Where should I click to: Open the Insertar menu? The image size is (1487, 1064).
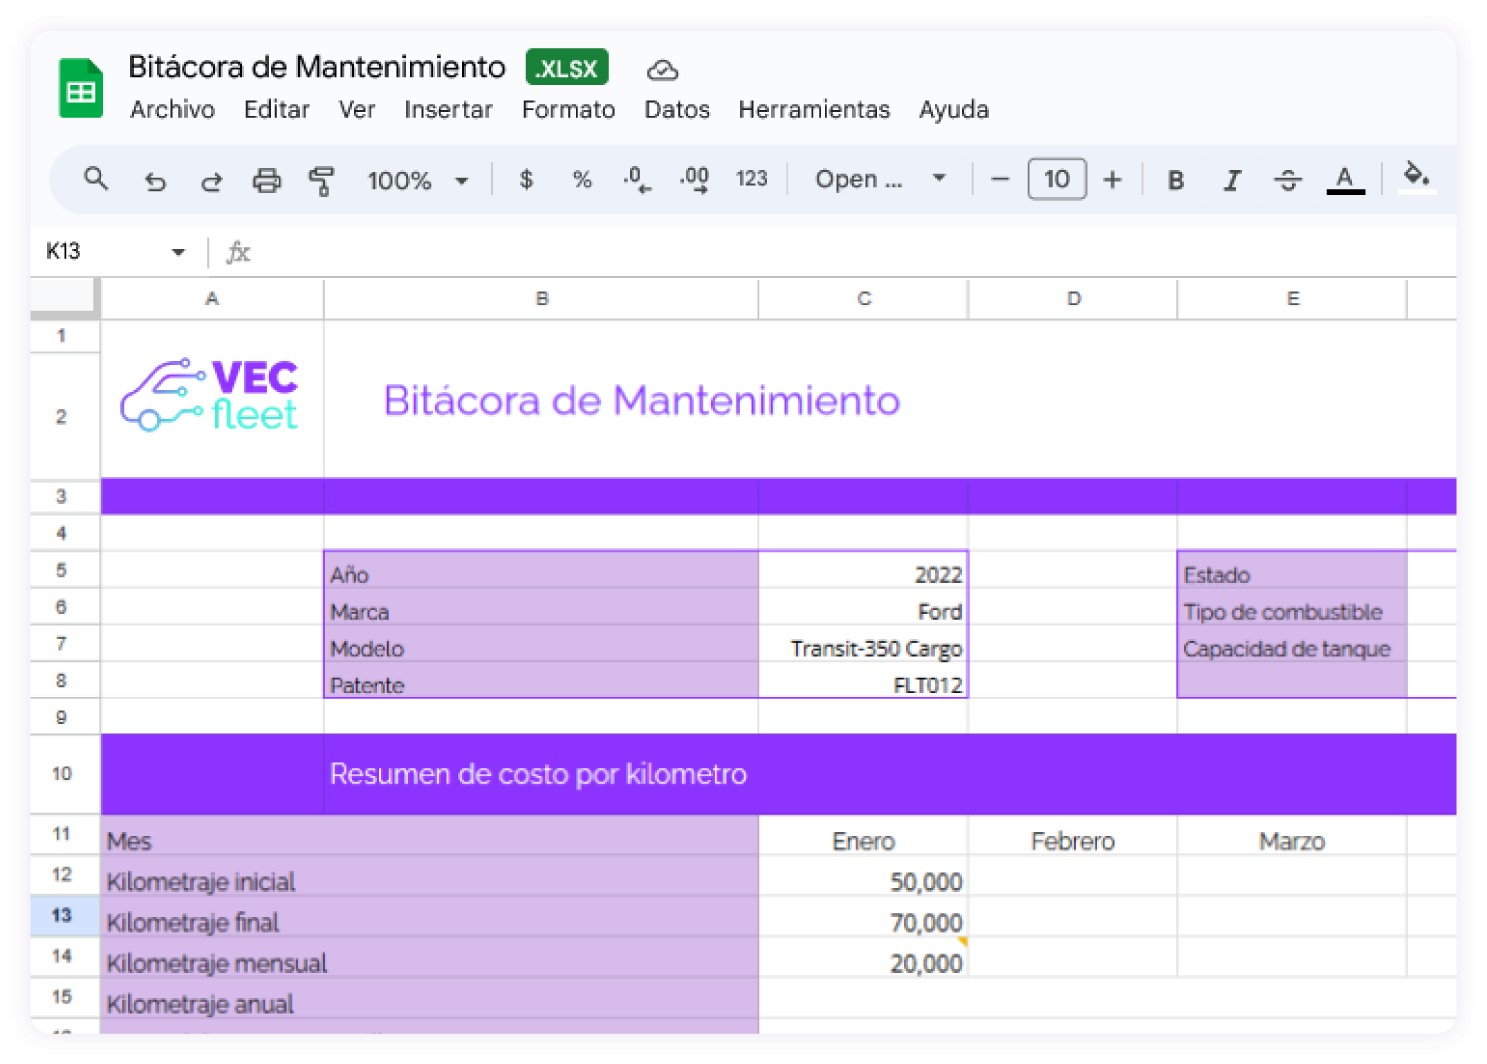(x=448, y=110)
